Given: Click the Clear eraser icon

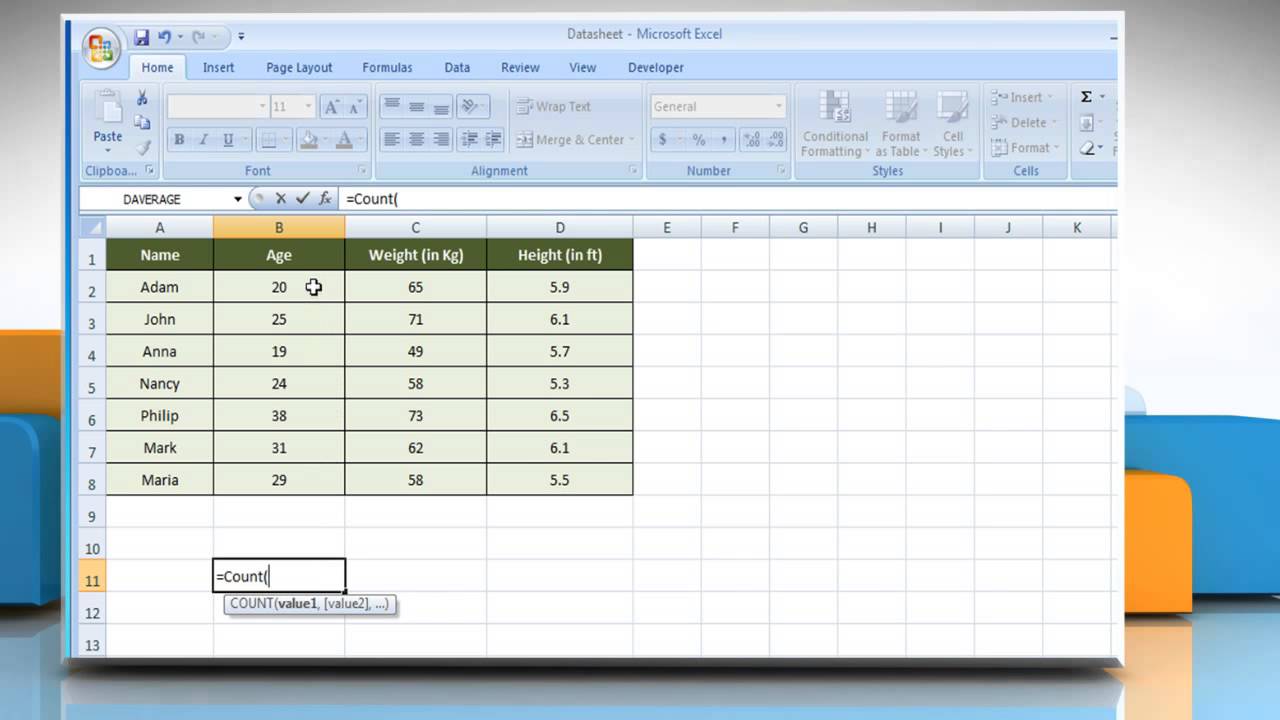Looking at the screenshot, I should tap(1087, 148).
